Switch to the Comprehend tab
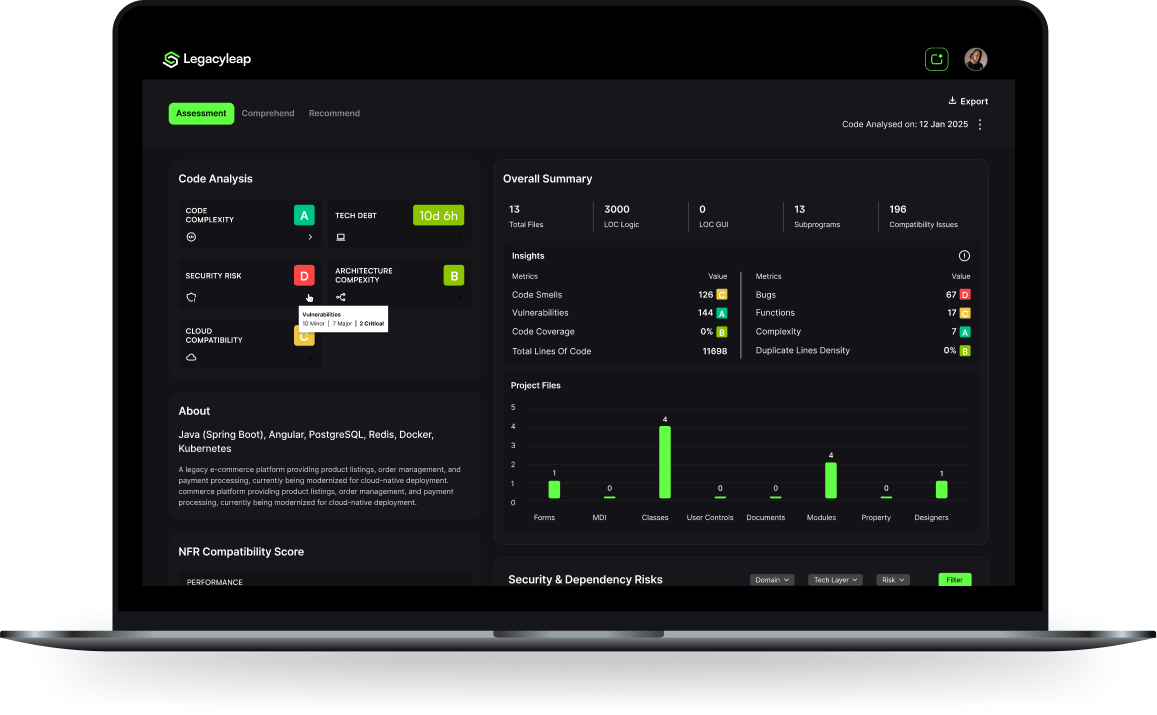 click(267, 113)
